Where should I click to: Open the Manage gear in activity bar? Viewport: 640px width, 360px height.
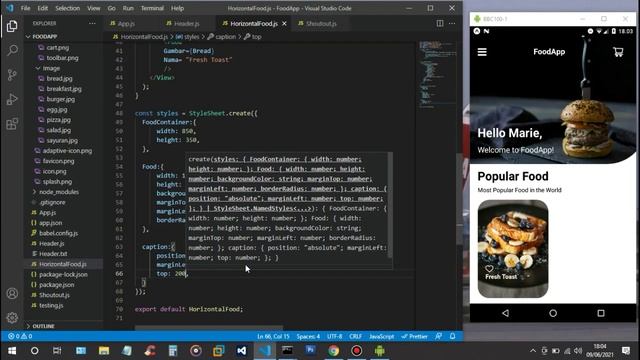tap(12, 317)
